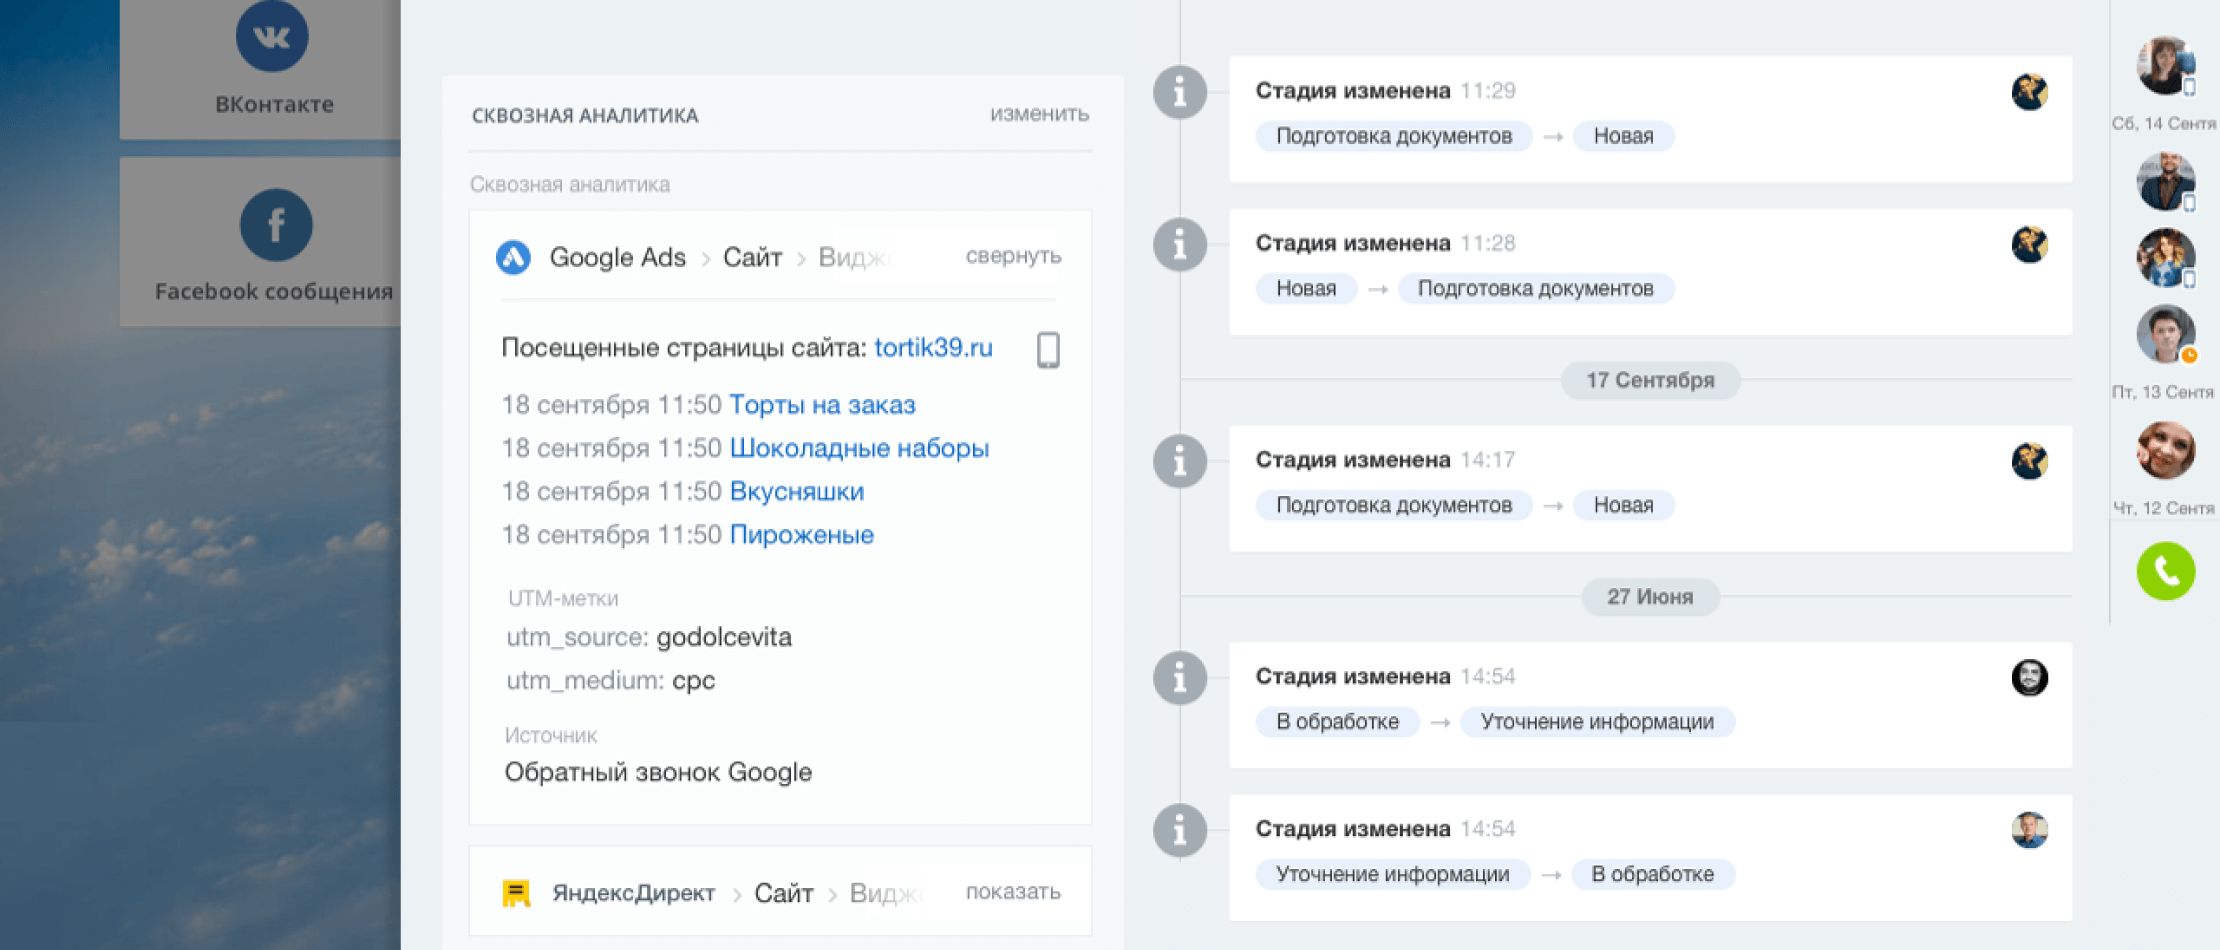Image resolution: width=2220 pixels, height=950 pixels.
Task: Click the mobile device icon
Action: point(1048,350)
